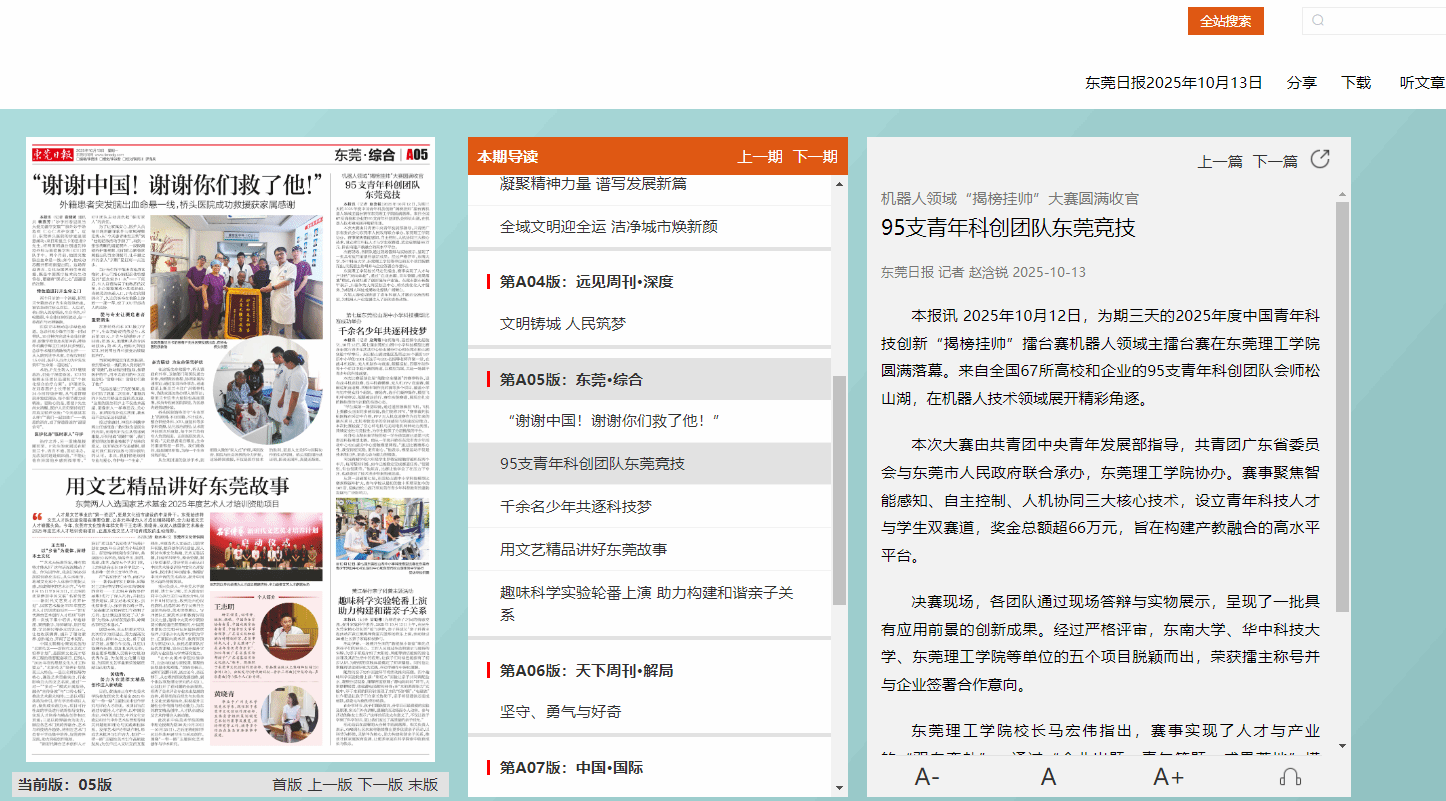Go to 下一期 next issue
Screen dimensions: 1446x801
tap(815, 156)
